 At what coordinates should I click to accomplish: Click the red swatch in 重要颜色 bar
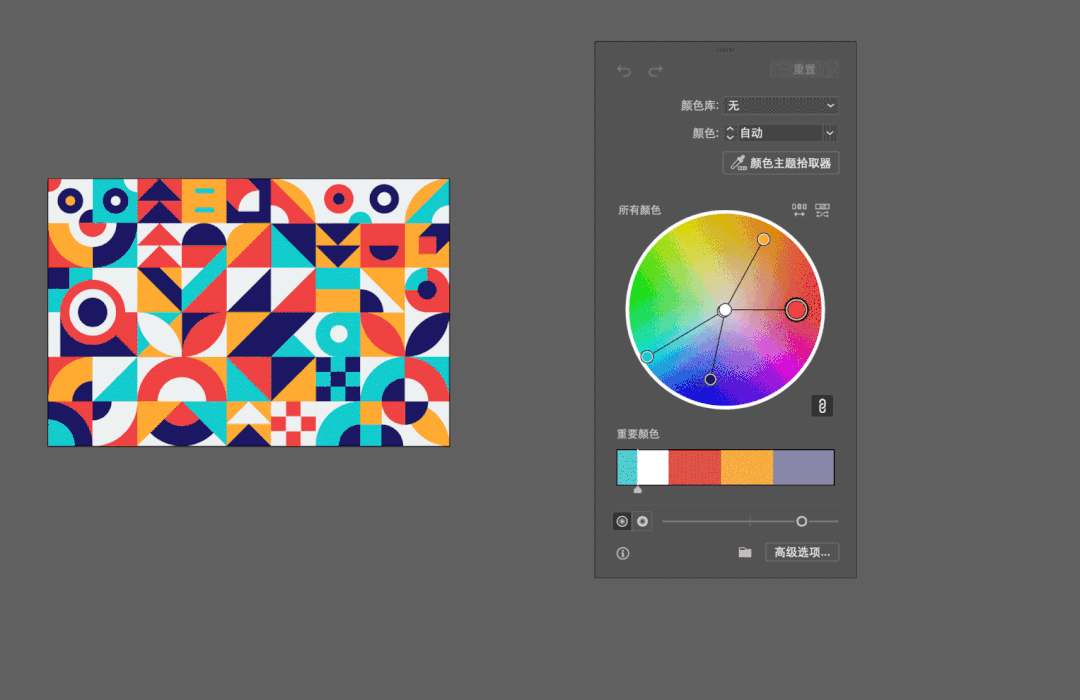[x=694, y=467]
